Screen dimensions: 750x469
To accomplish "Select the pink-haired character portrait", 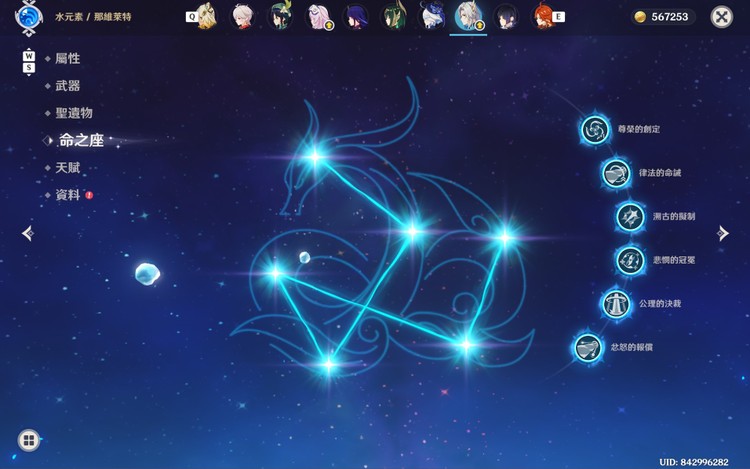I will [x=318, y=17].
